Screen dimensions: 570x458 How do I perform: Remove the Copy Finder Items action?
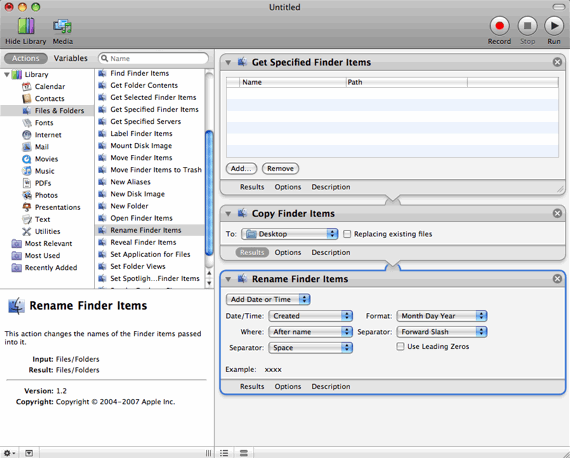click(x=557, y=213)
